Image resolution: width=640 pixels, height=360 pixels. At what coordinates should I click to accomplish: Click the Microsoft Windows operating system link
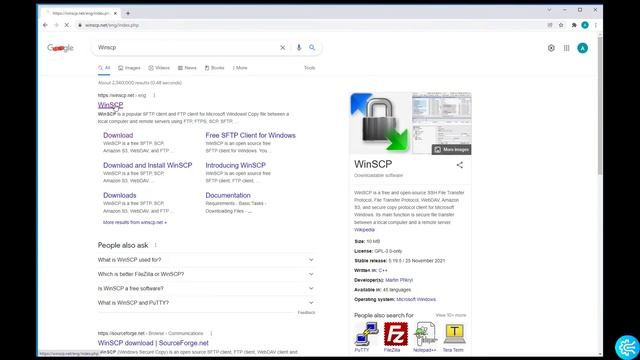point(416,299)
